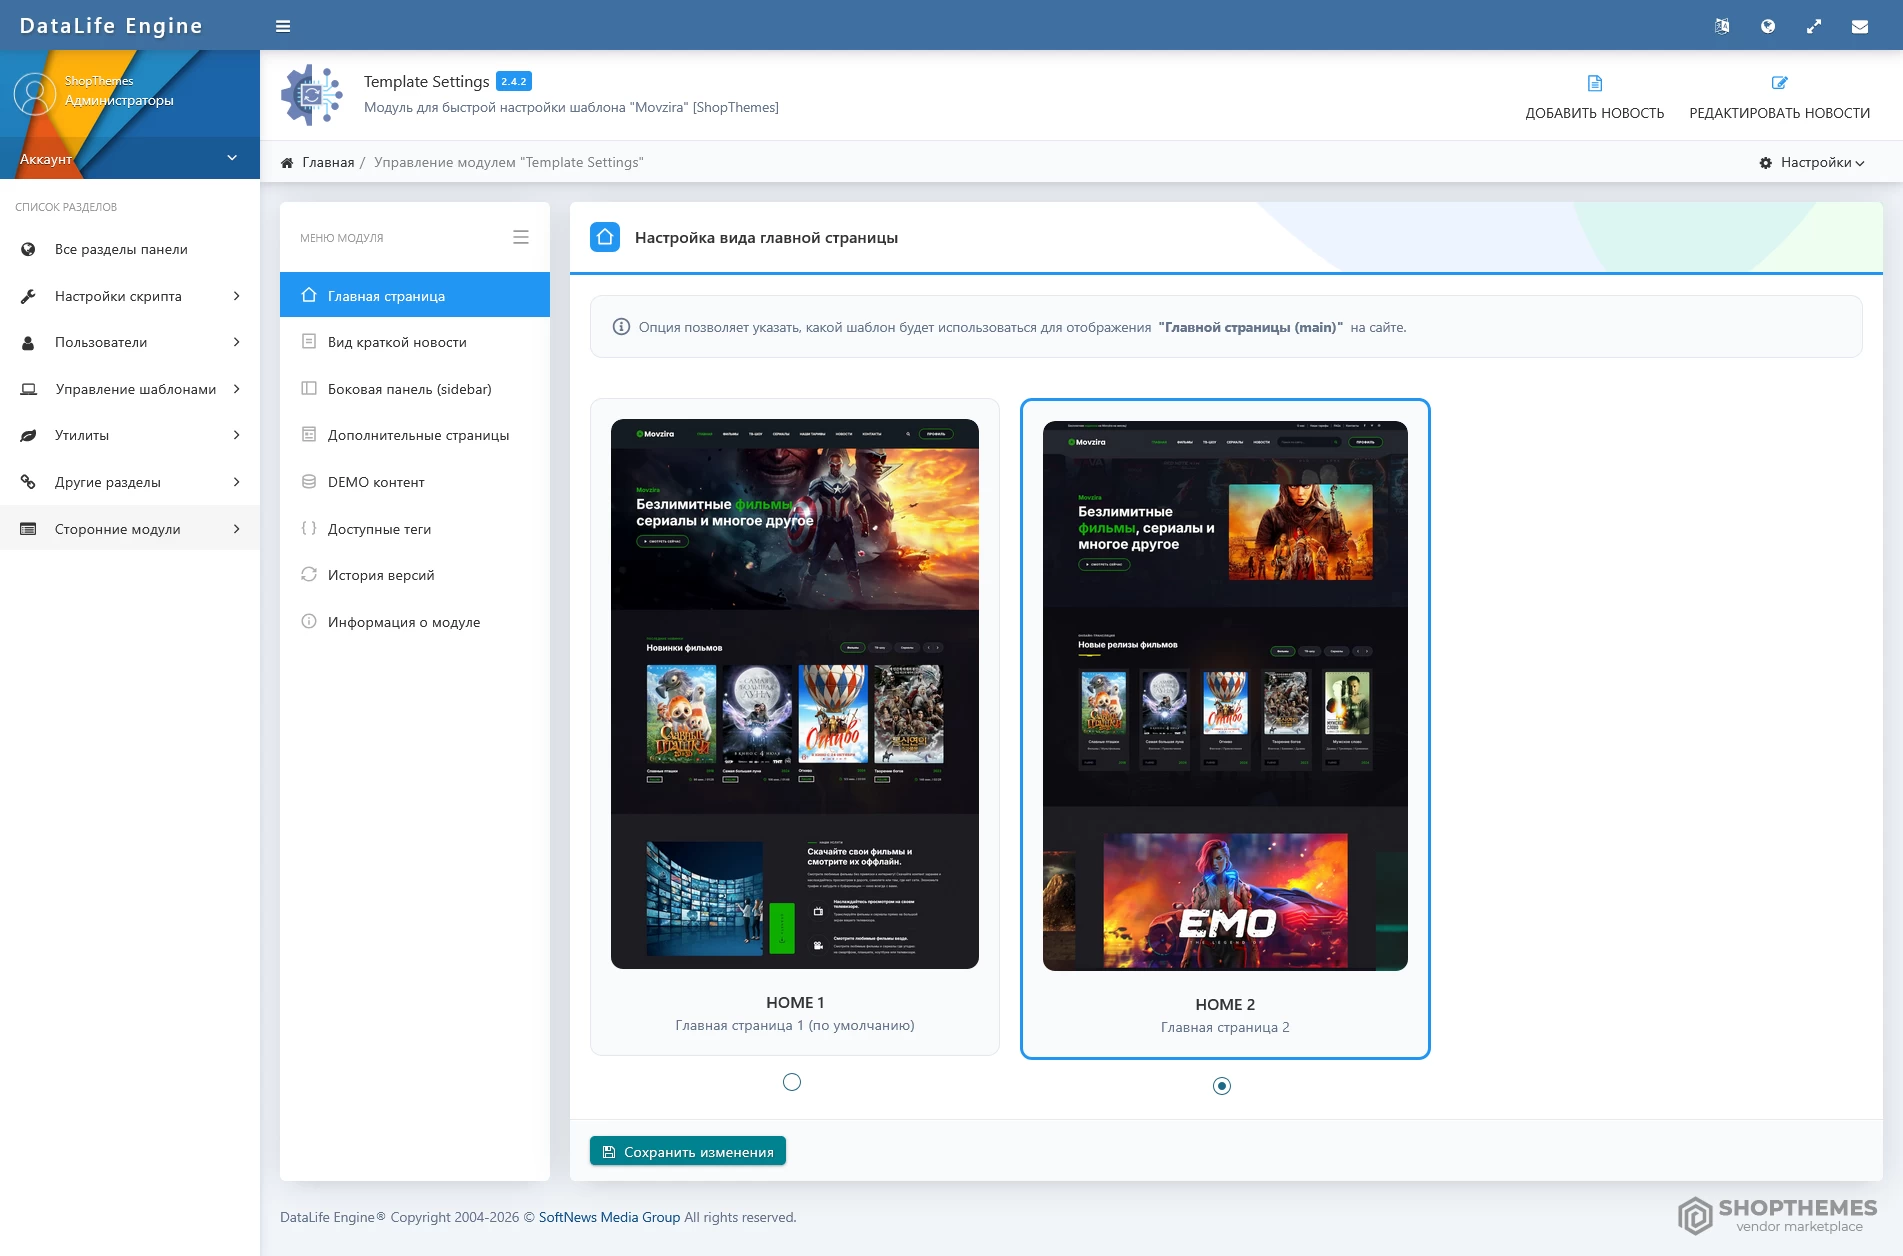
Task: Select the HOME 1 radio button
Action: coord(792,1082)
